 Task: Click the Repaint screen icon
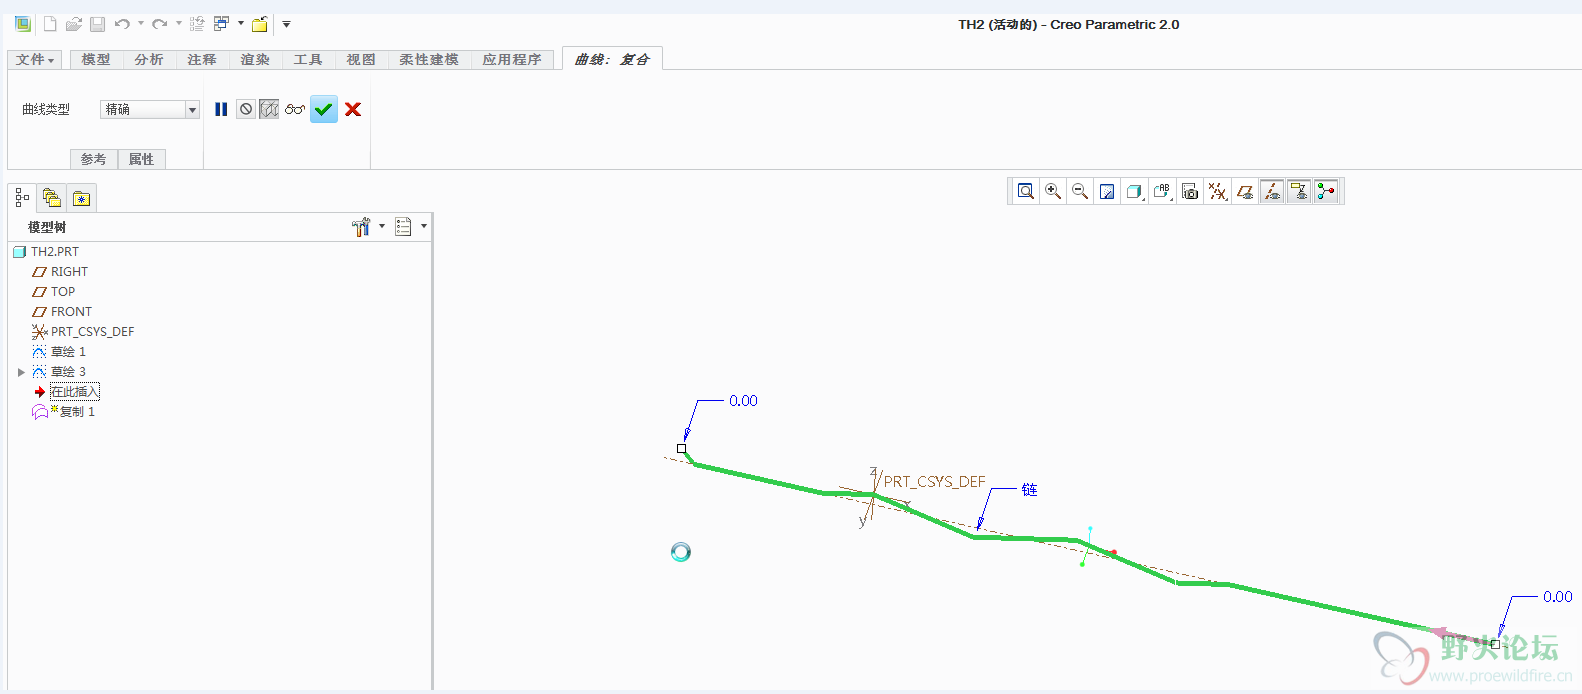1107,191
